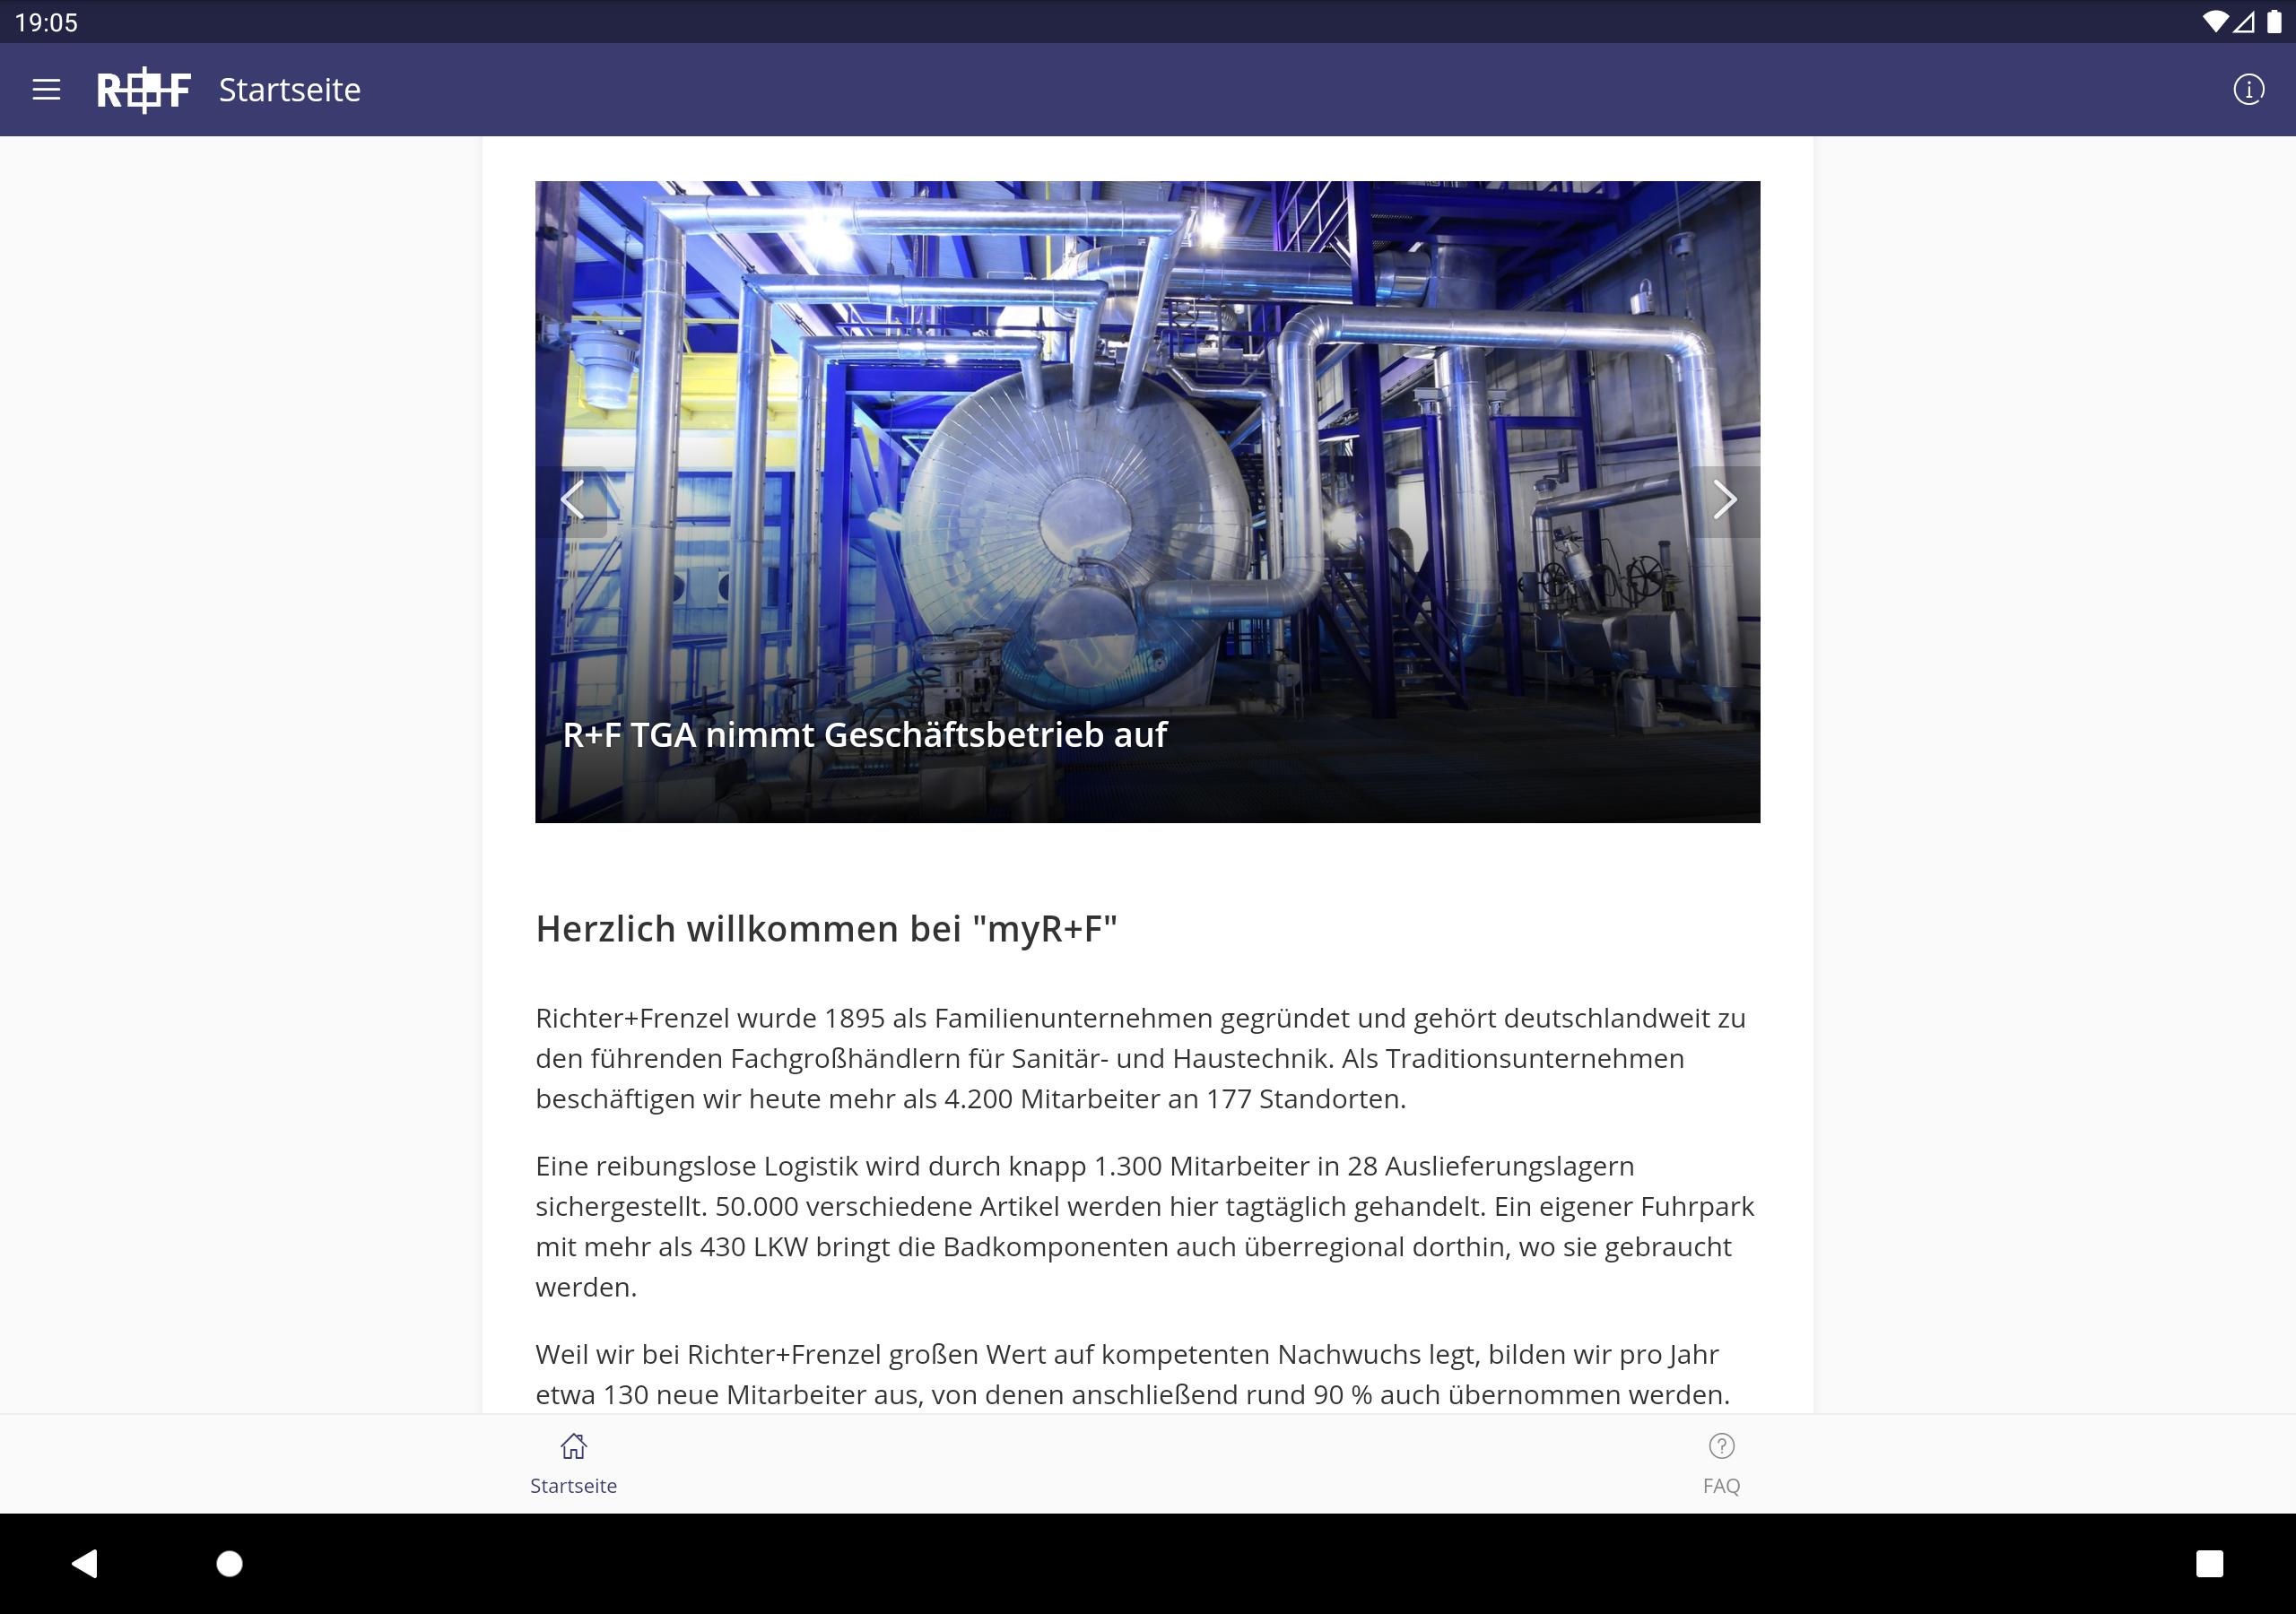2296x1614 pixels.
Task: Select the Startseite bottom tab
Action: [x=574, y=1464]
